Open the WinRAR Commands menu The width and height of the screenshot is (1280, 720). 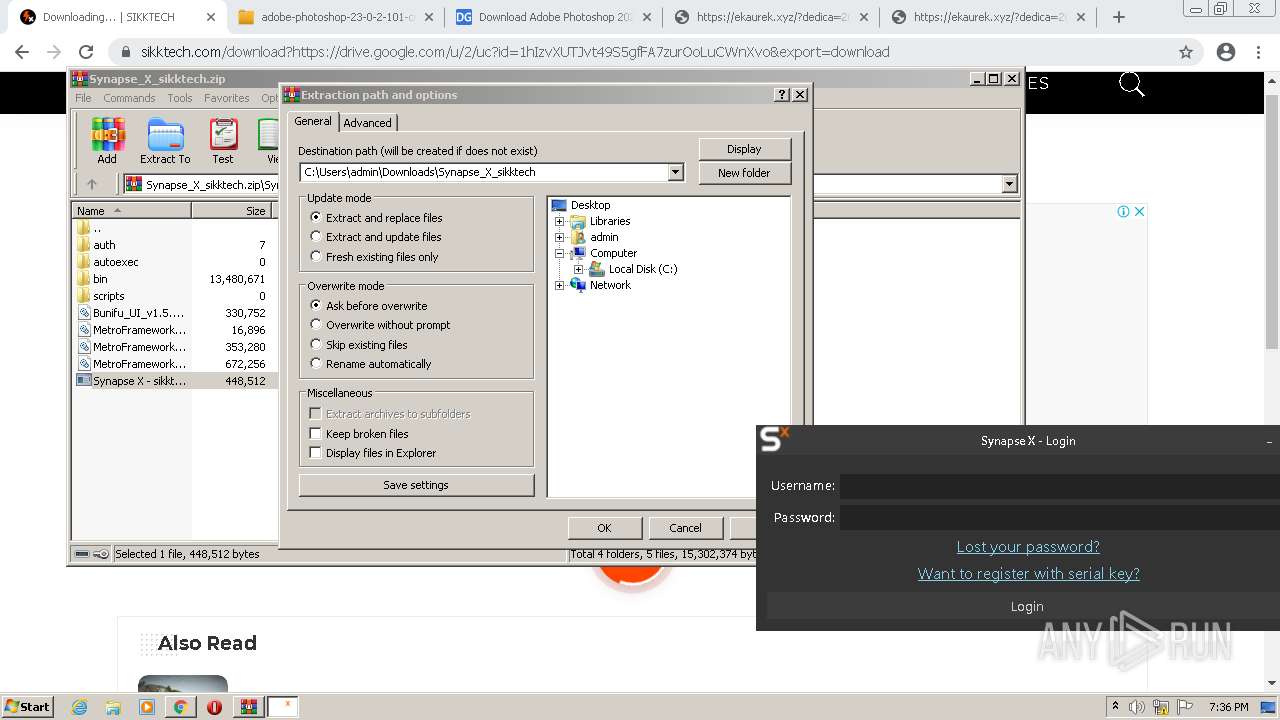[129, 98]
